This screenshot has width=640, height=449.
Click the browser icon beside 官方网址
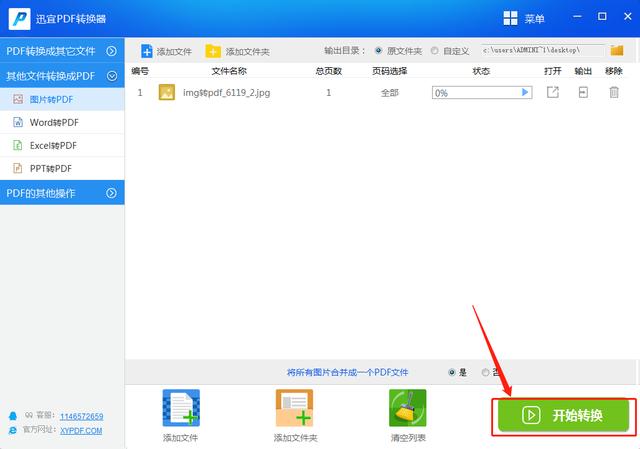(x=13, y=430)
